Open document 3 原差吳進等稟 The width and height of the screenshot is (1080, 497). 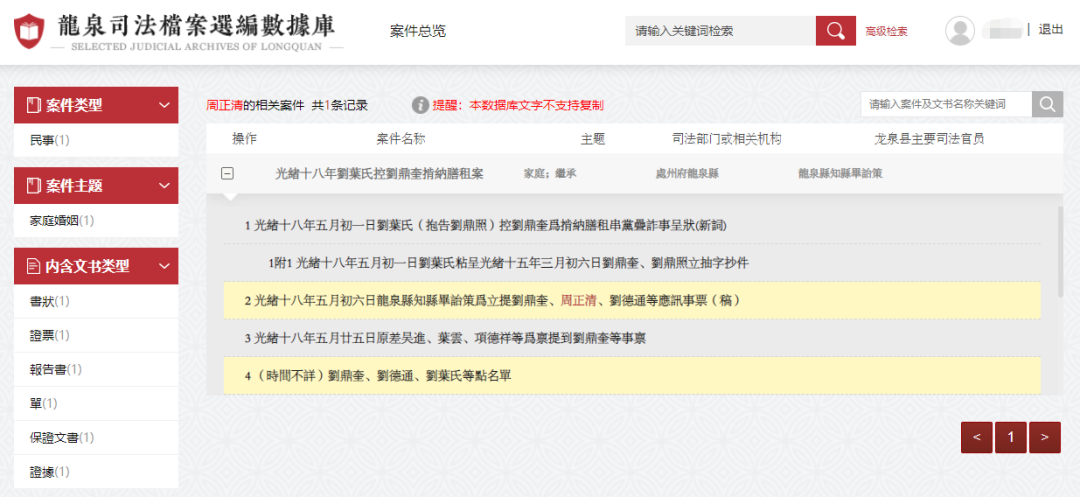point(445,338)
